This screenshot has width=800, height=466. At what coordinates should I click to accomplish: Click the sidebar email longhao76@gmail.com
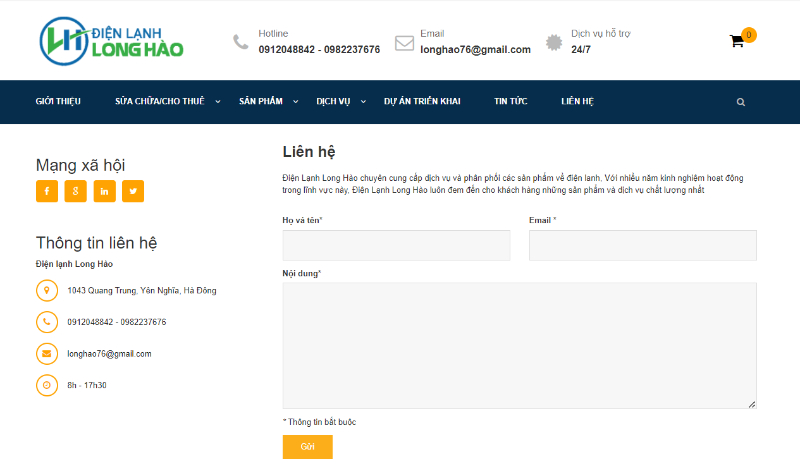109,354
